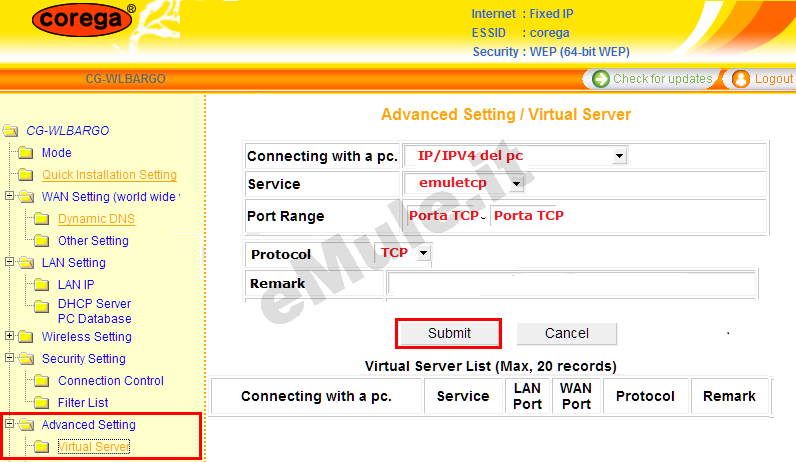
Task: Click the Logout user icon
Action: tap(741, 79)
